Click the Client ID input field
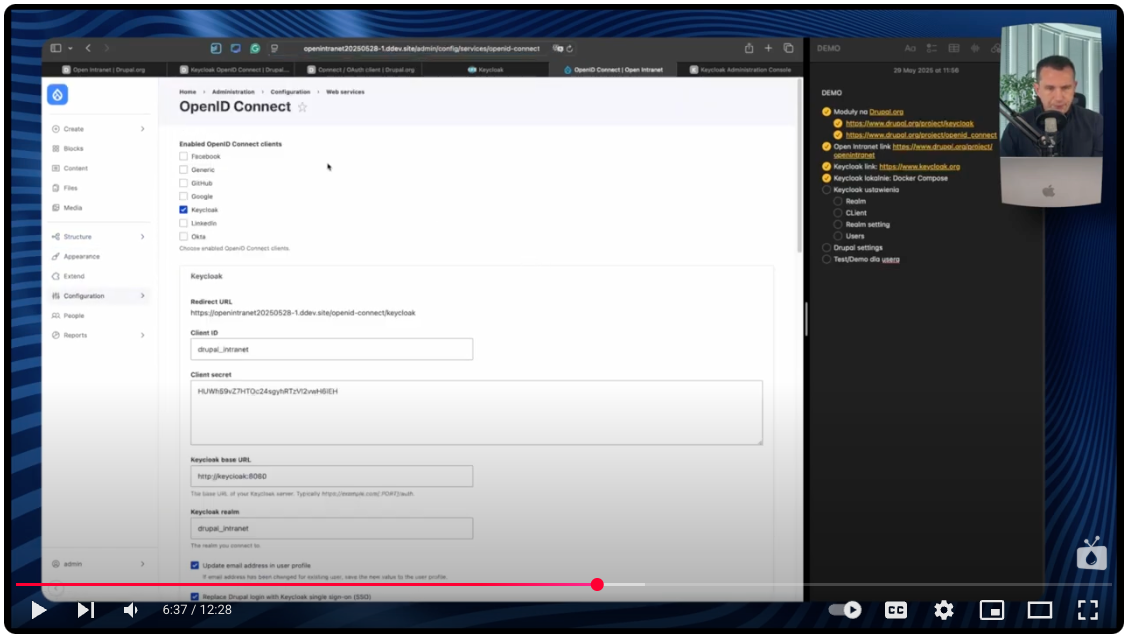Image resolution: width=1129 pixels, height=639 pixels. click(331, 349)
